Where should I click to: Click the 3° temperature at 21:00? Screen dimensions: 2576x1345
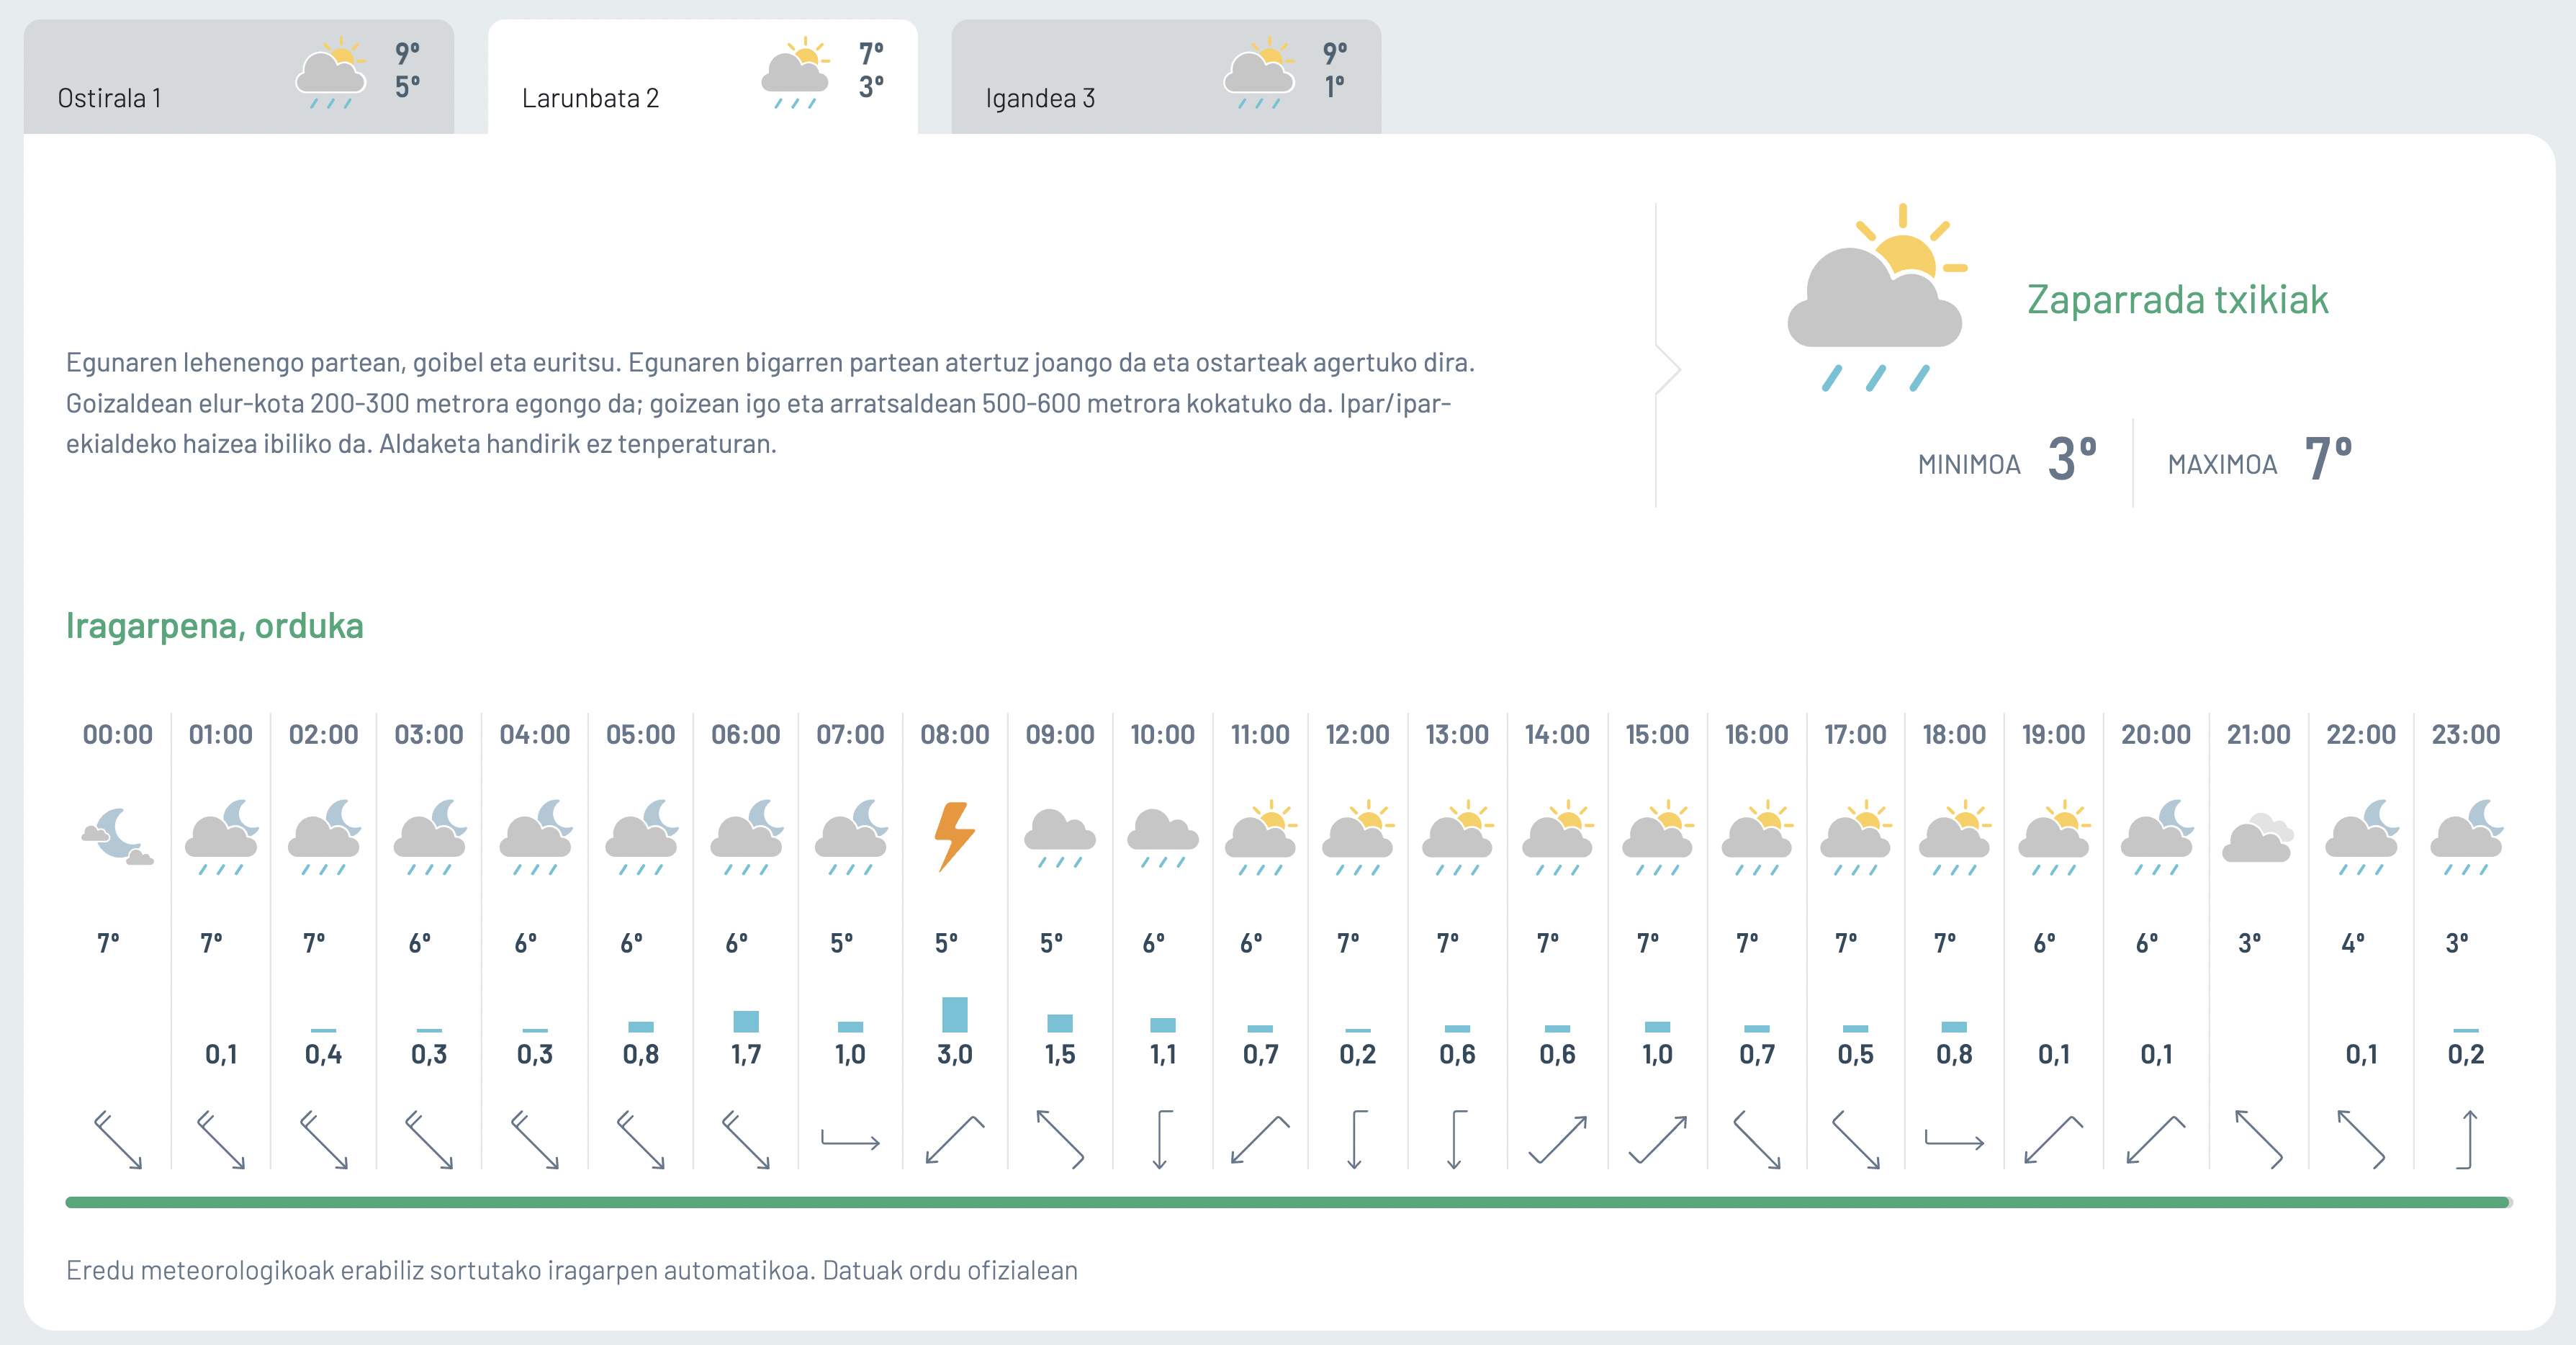pos(2249,943)
